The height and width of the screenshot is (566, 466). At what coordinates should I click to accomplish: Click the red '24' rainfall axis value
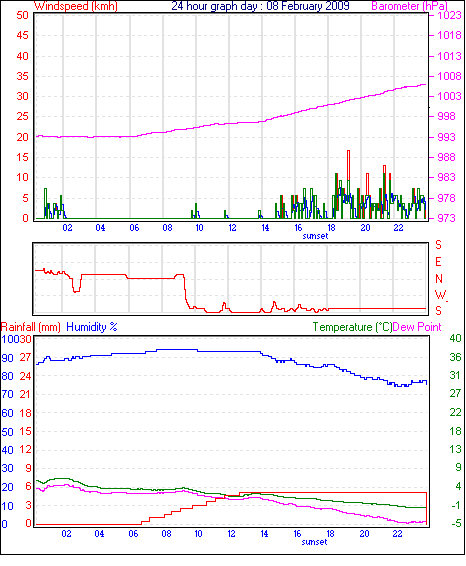point(25,376)
